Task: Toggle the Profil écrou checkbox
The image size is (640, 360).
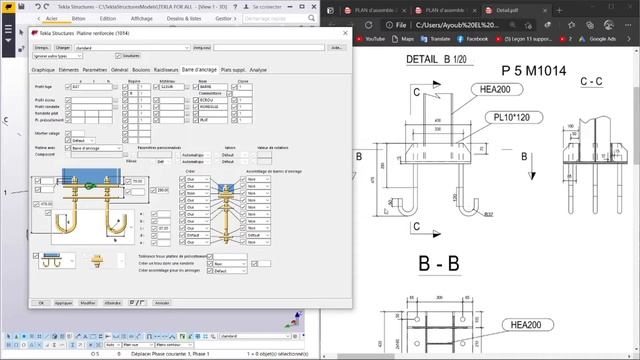Action: tap(68, 100)
